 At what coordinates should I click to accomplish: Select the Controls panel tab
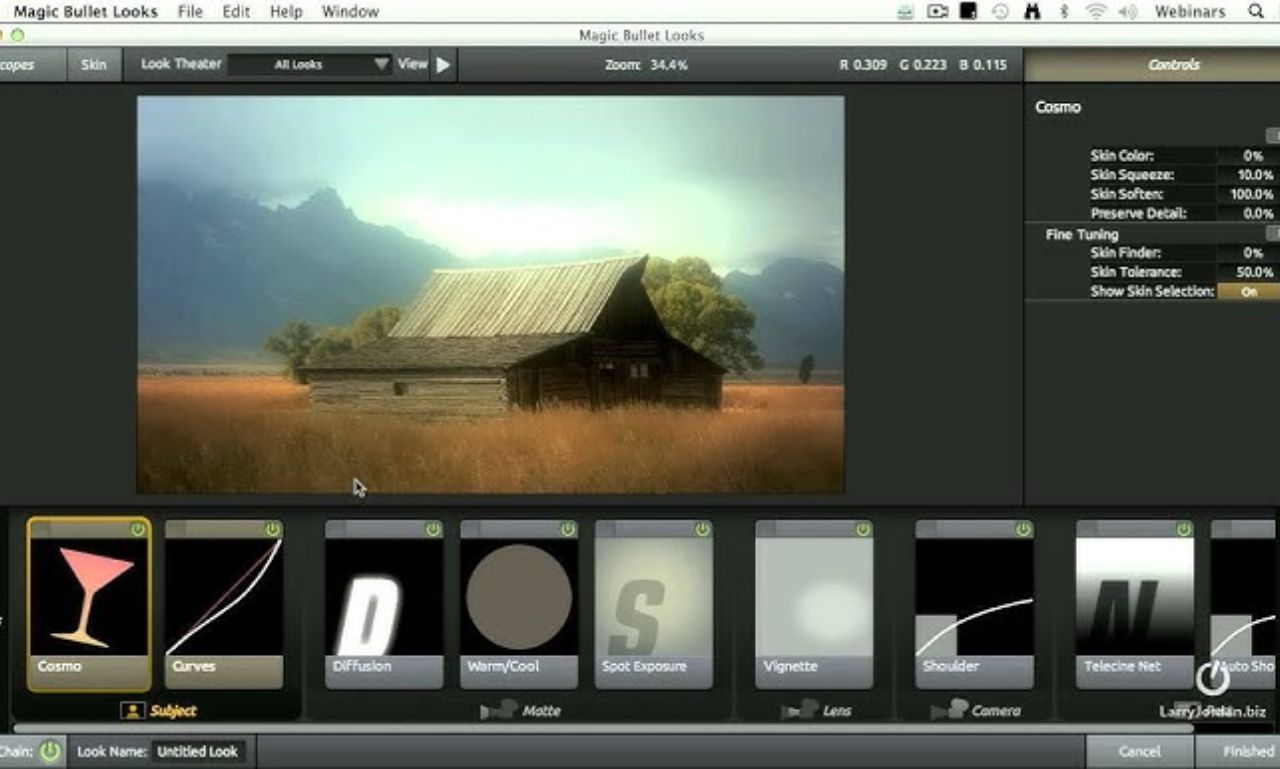pyautogui.click(x=1152, y=64)
